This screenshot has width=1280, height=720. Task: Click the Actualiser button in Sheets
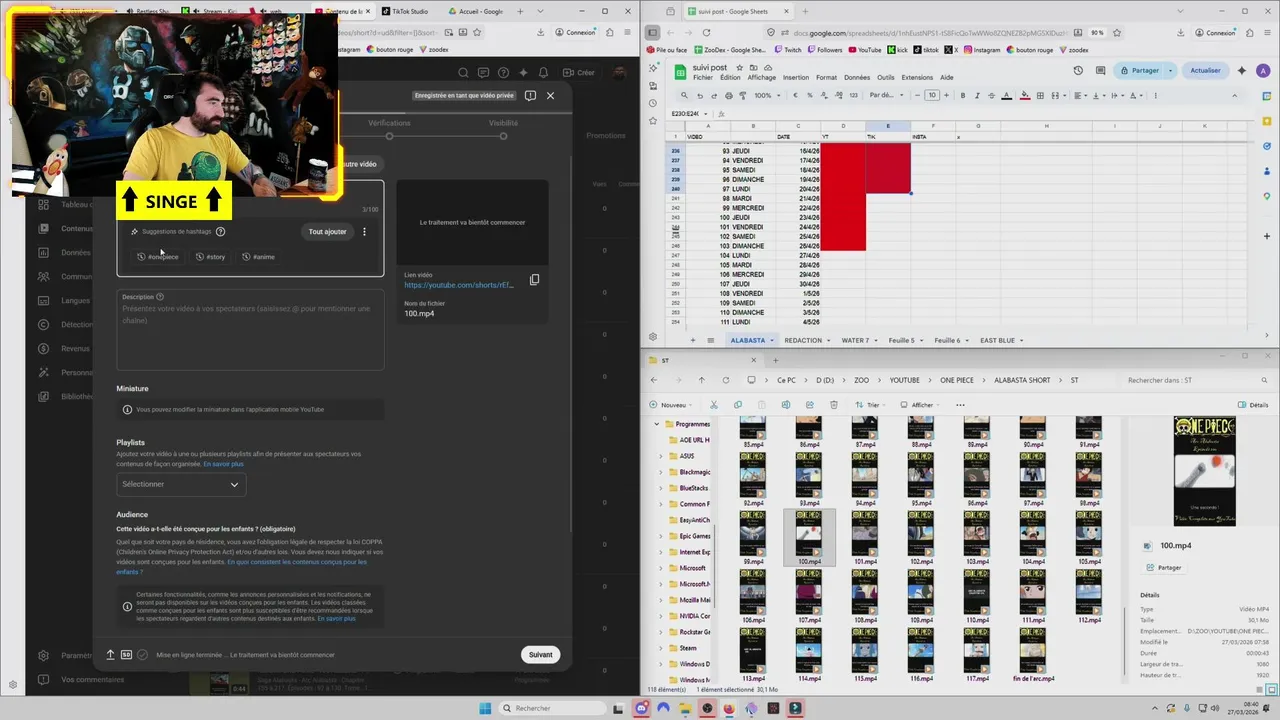(x=1205, y=71)
